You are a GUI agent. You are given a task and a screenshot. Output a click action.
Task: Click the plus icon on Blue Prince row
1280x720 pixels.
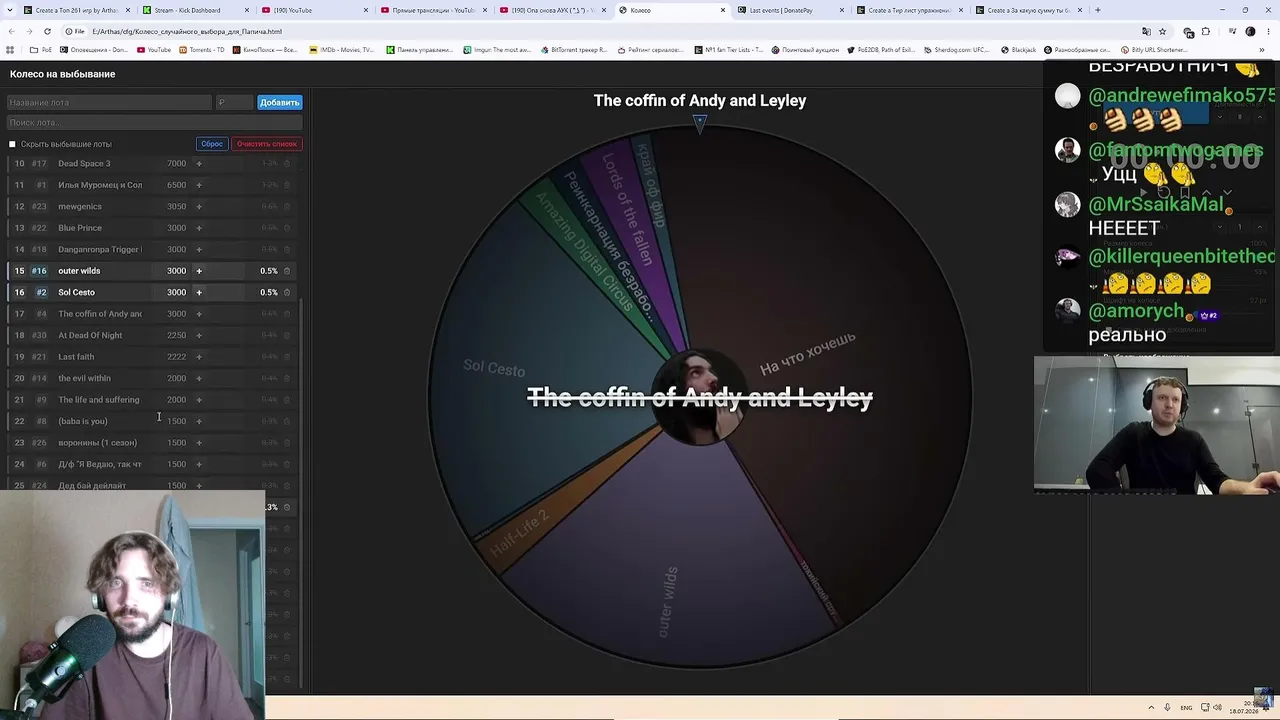click(x=198, y=228)
